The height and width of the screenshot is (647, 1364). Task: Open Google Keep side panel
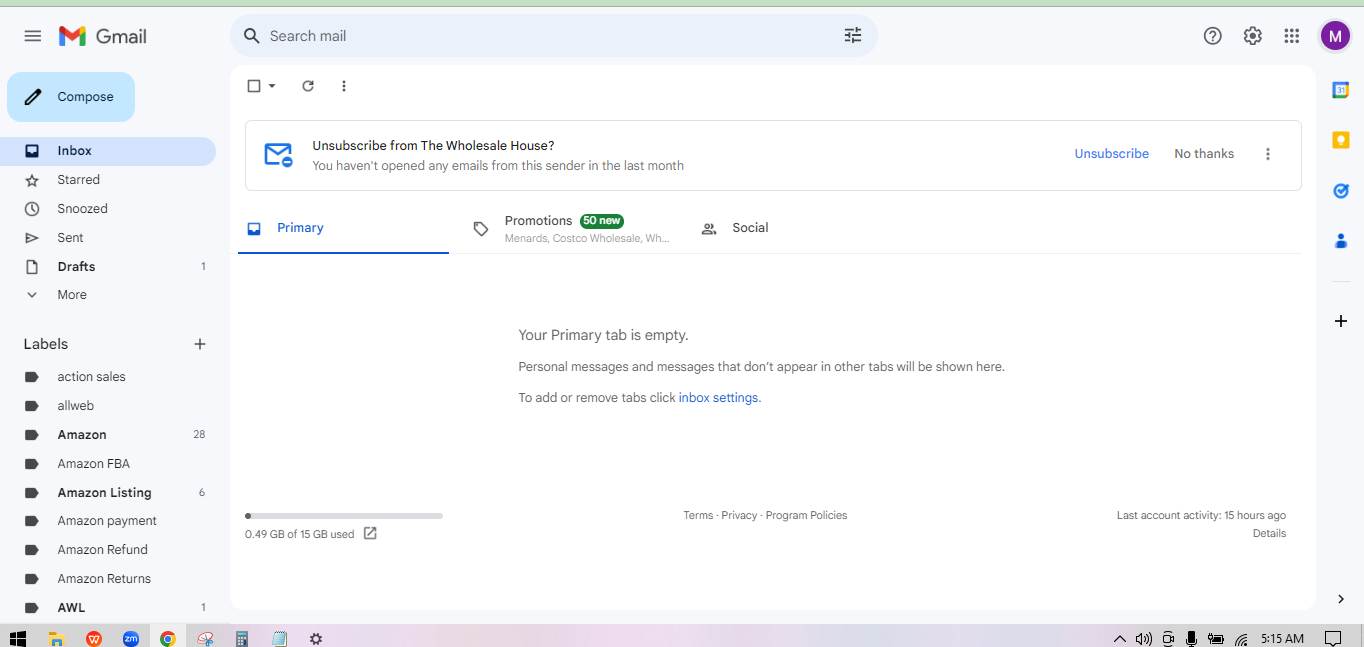(x=1341, y=140)
